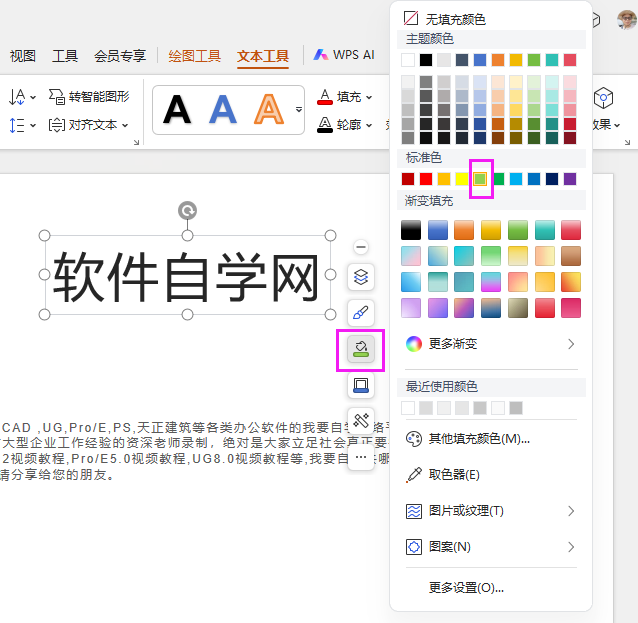
Task: Click the text box containing 软件自学网
Action: [x=187, y=275]
